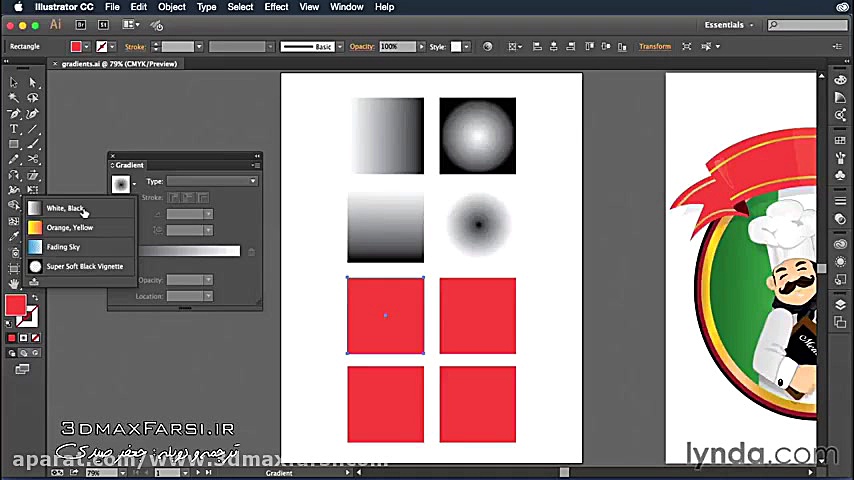The width and height of the screenshot is (854, 480).
Task: Click the delete gradient stop trash icon
Action: pos(251,252)
